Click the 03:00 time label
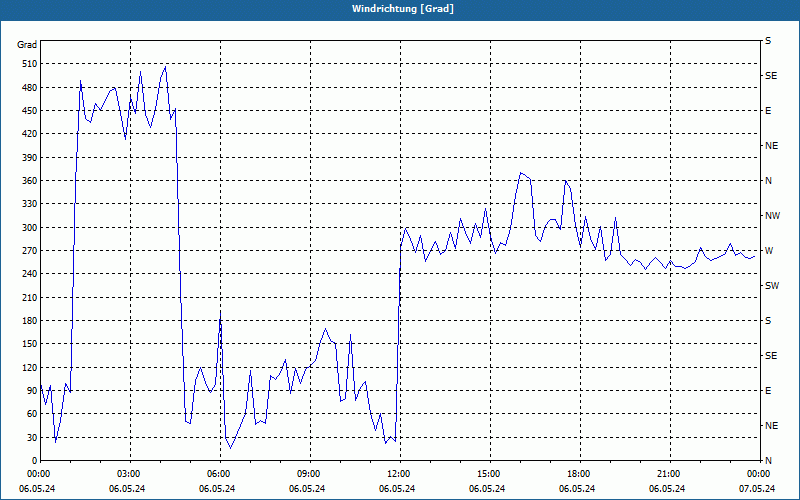The height and width of the screenshot is (500, 800). (x=127, y=474)
